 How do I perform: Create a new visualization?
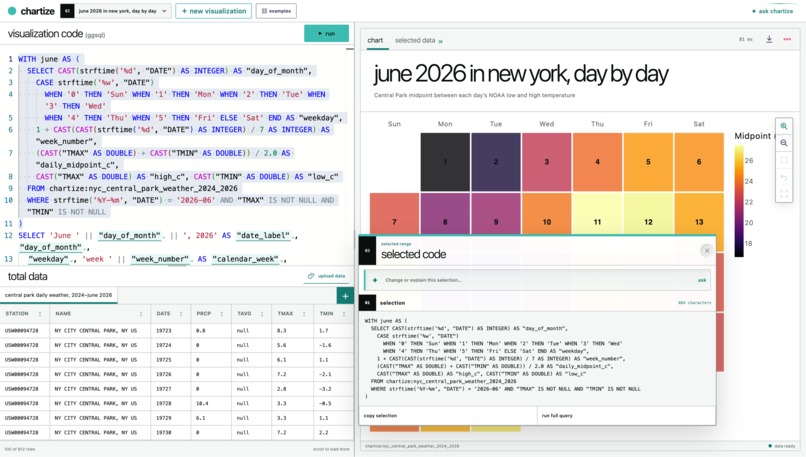coord(213,11)
